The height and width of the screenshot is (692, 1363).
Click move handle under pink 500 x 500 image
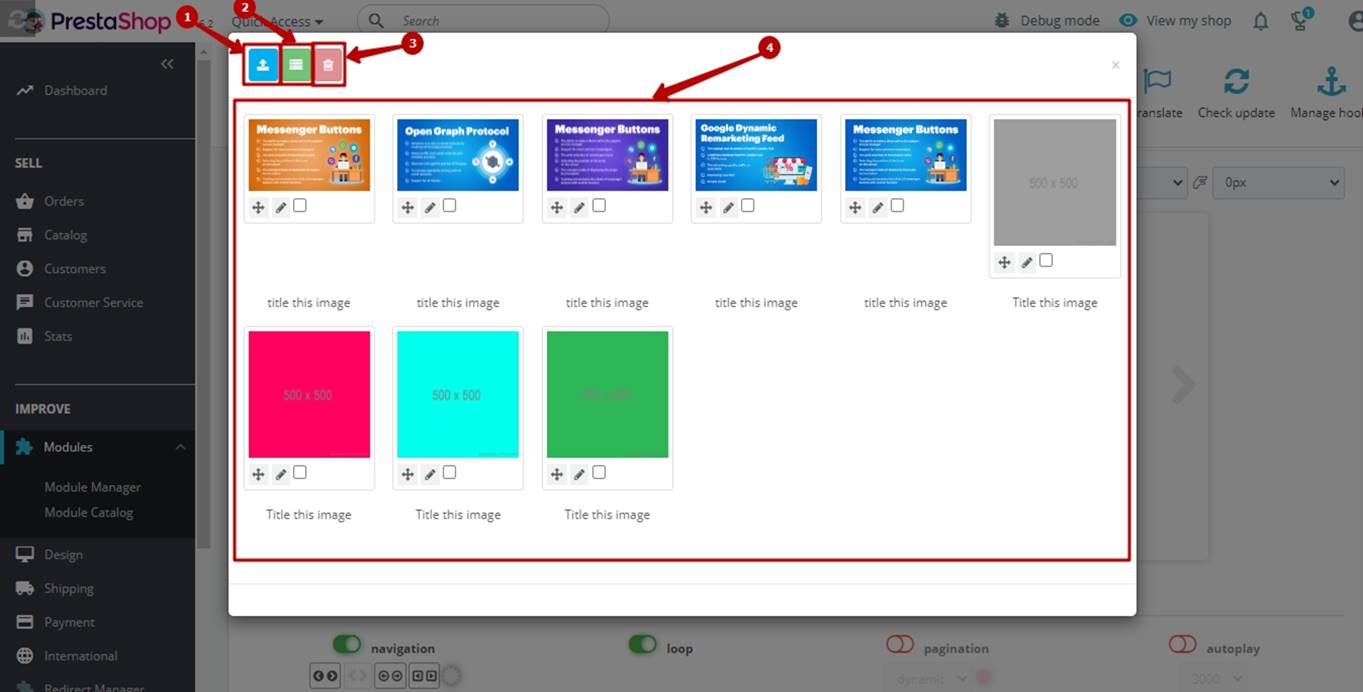[x=258, y=474]
